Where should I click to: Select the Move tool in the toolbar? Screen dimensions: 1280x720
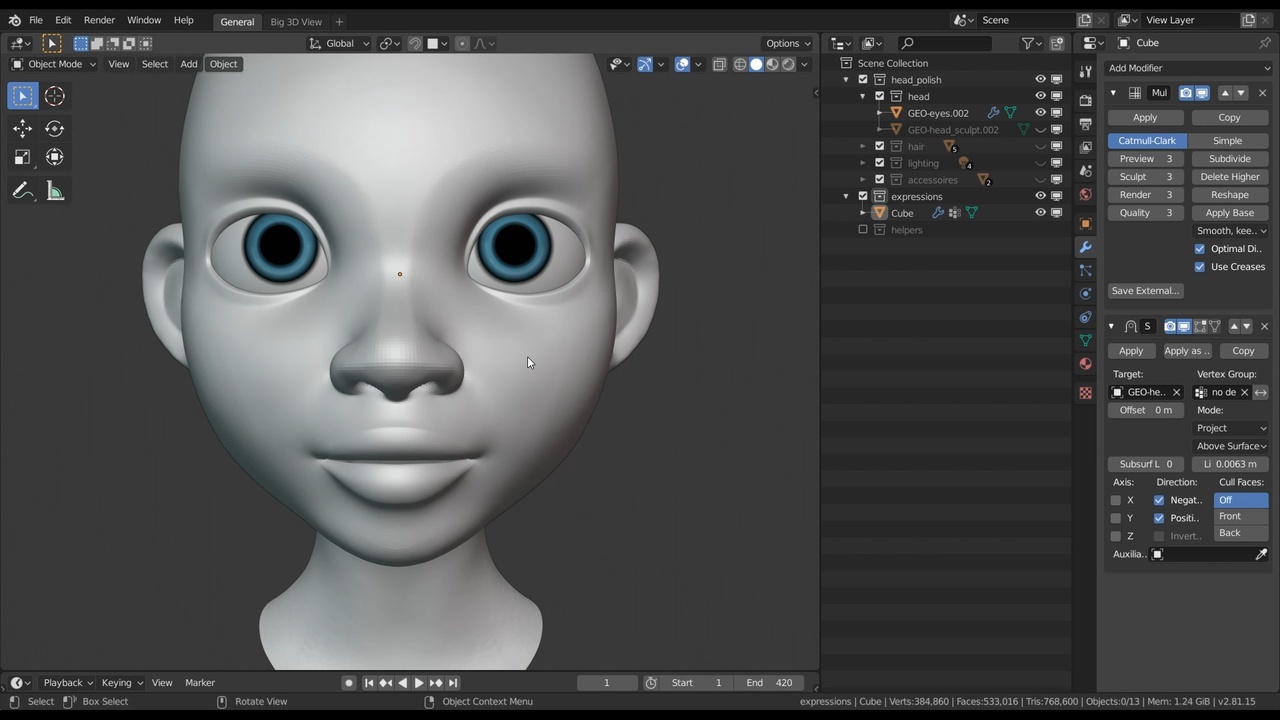[x=22, y=128]
